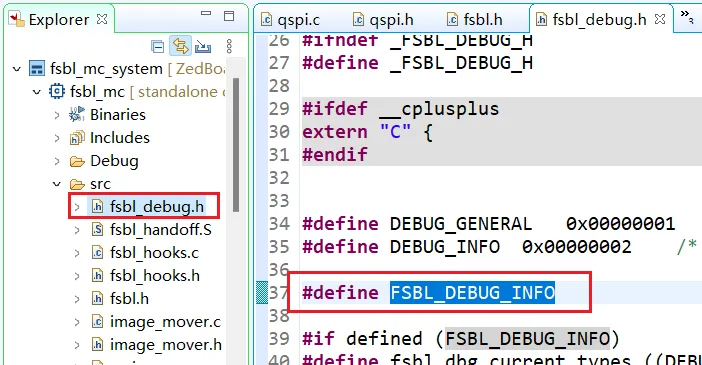Expand the Binaries node

click(57, 115)
